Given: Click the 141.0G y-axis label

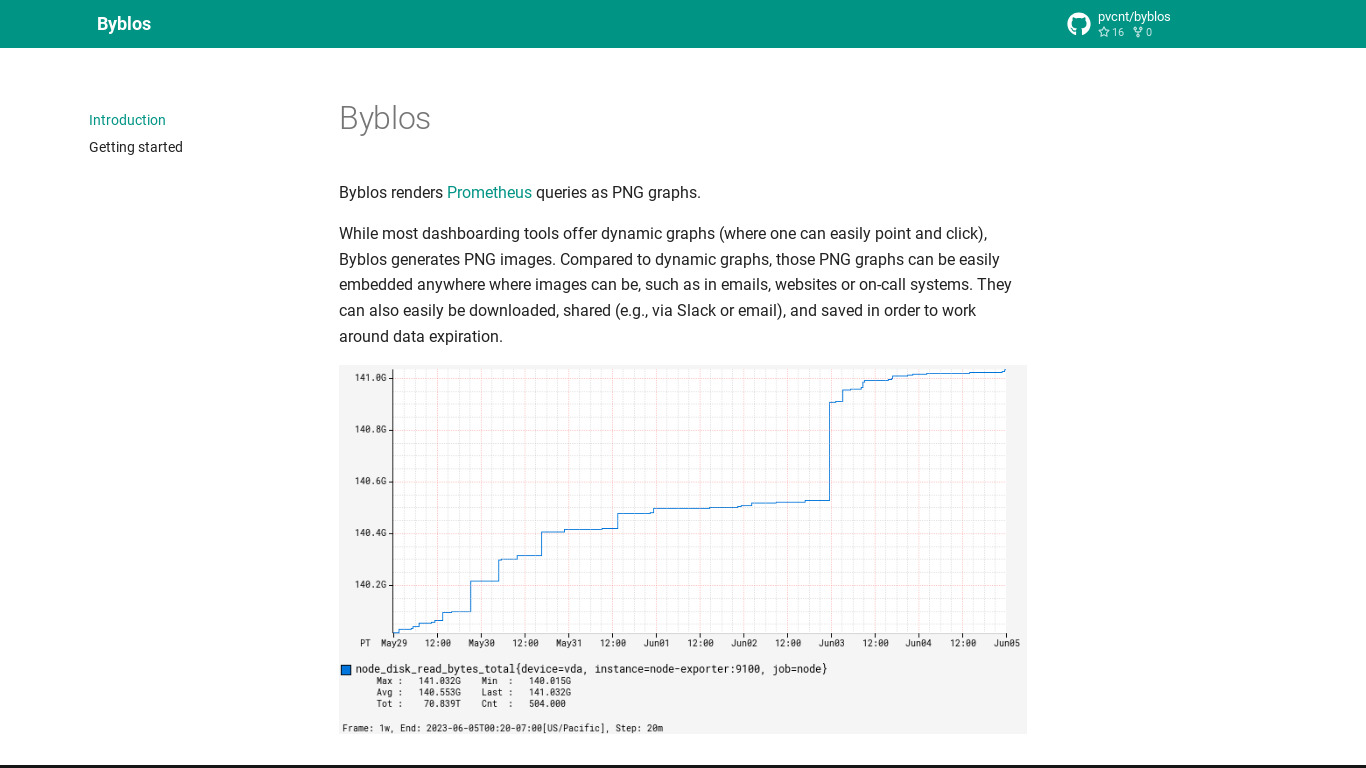Looking at the screenshot, I should pos(370,377).
